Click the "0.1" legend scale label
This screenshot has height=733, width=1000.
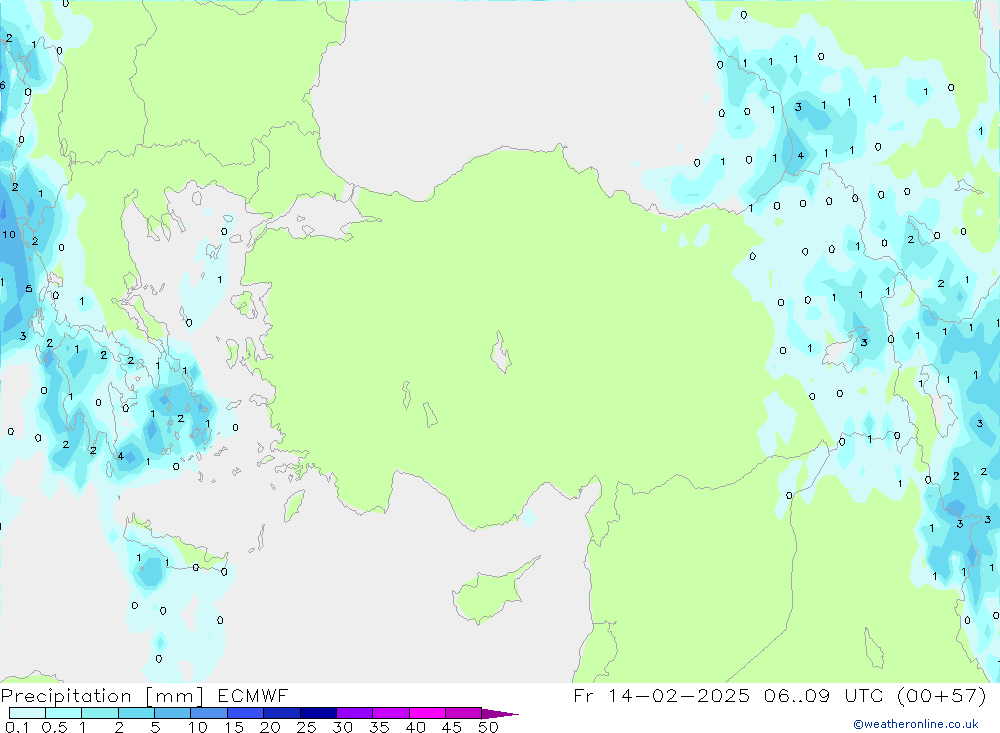pyautogui.click(x=17, y=727)
